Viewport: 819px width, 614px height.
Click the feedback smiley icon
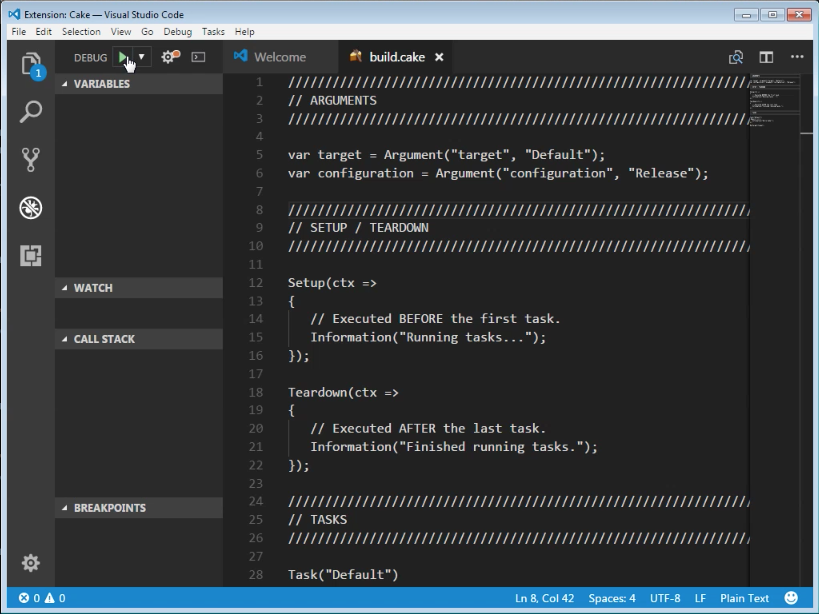(791, 598)
